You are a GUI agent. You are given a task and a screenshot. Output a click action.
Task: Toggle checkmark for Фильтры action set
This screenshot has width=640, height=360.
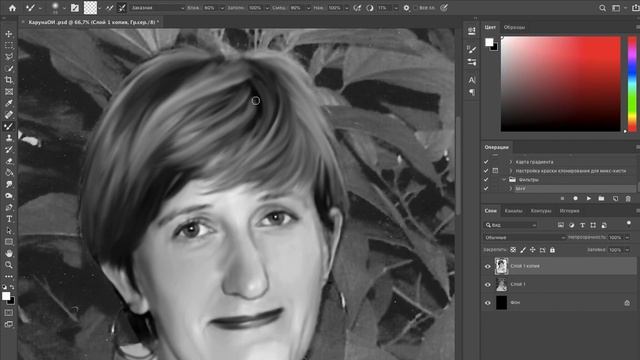point(486,180)
